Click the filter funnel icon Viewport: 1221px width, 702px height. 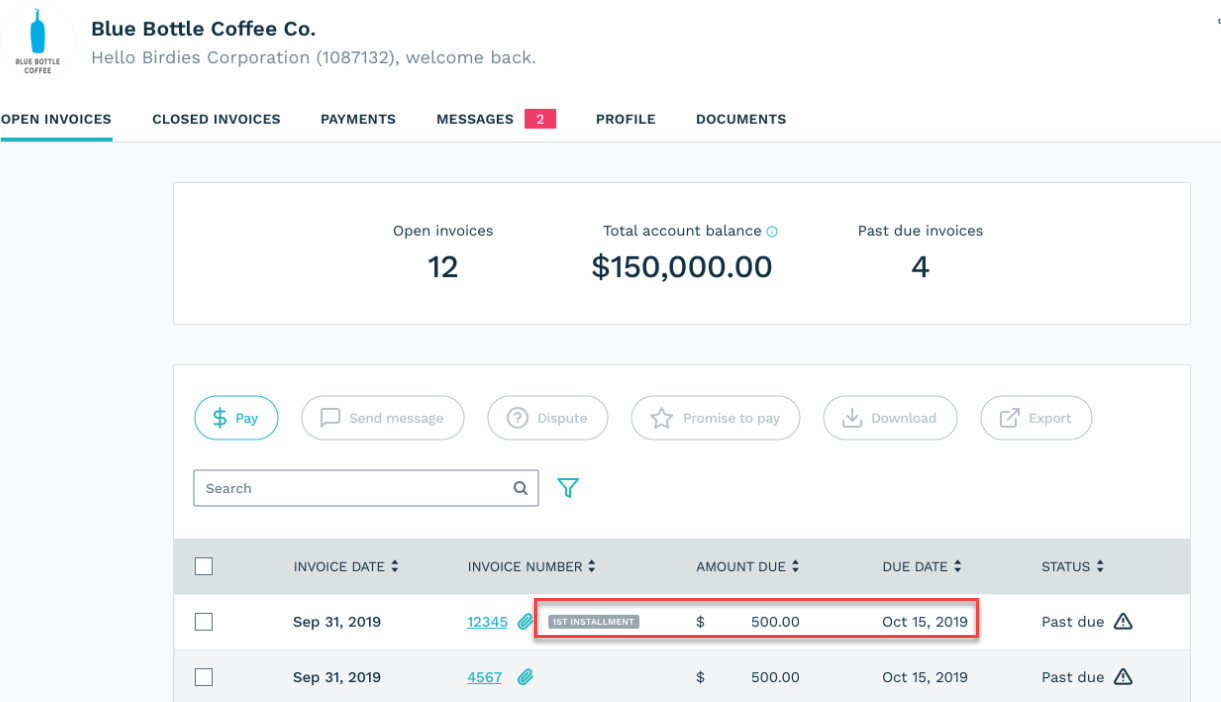click(568, 488)
